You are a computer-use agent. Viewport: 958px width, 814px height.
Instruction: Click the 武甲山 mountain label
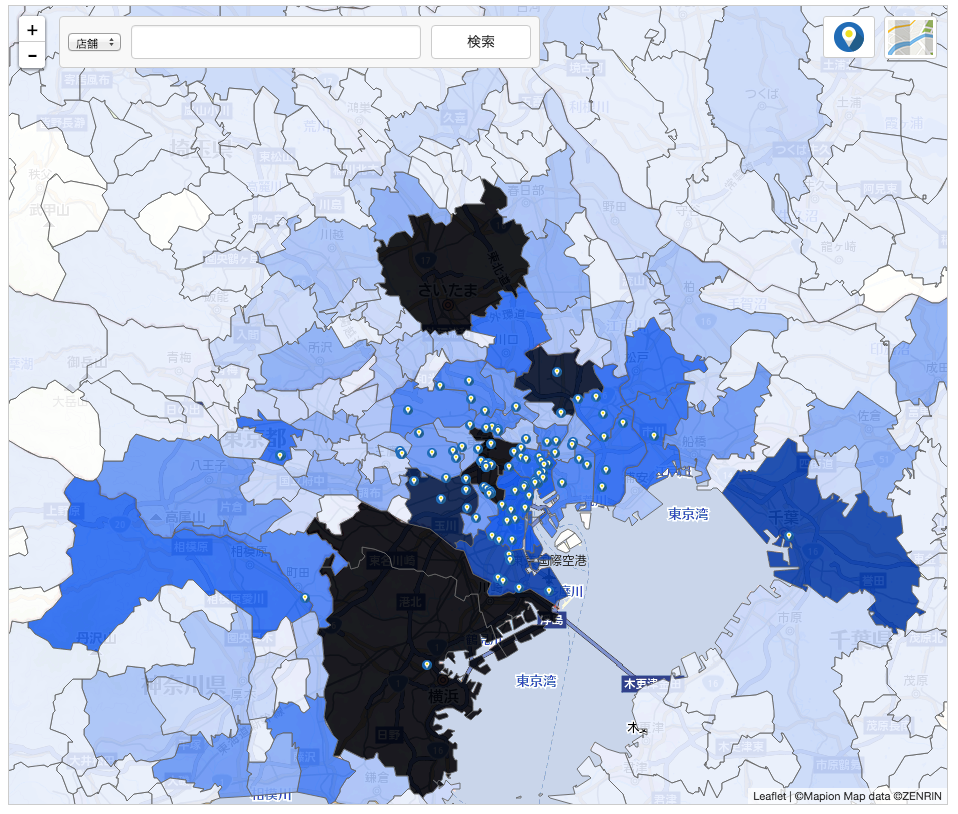pos(49,210)
